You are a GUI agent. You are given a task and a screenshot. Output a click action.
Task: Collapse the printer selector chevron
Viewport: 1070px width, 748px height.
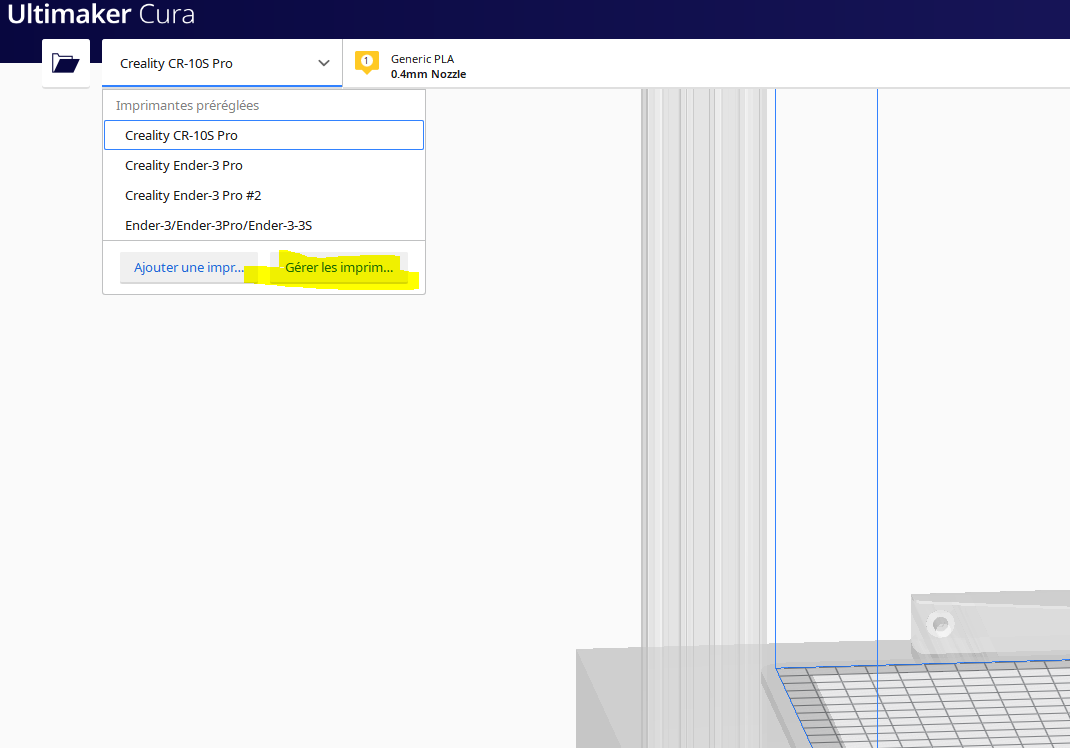tap(323, 63)
